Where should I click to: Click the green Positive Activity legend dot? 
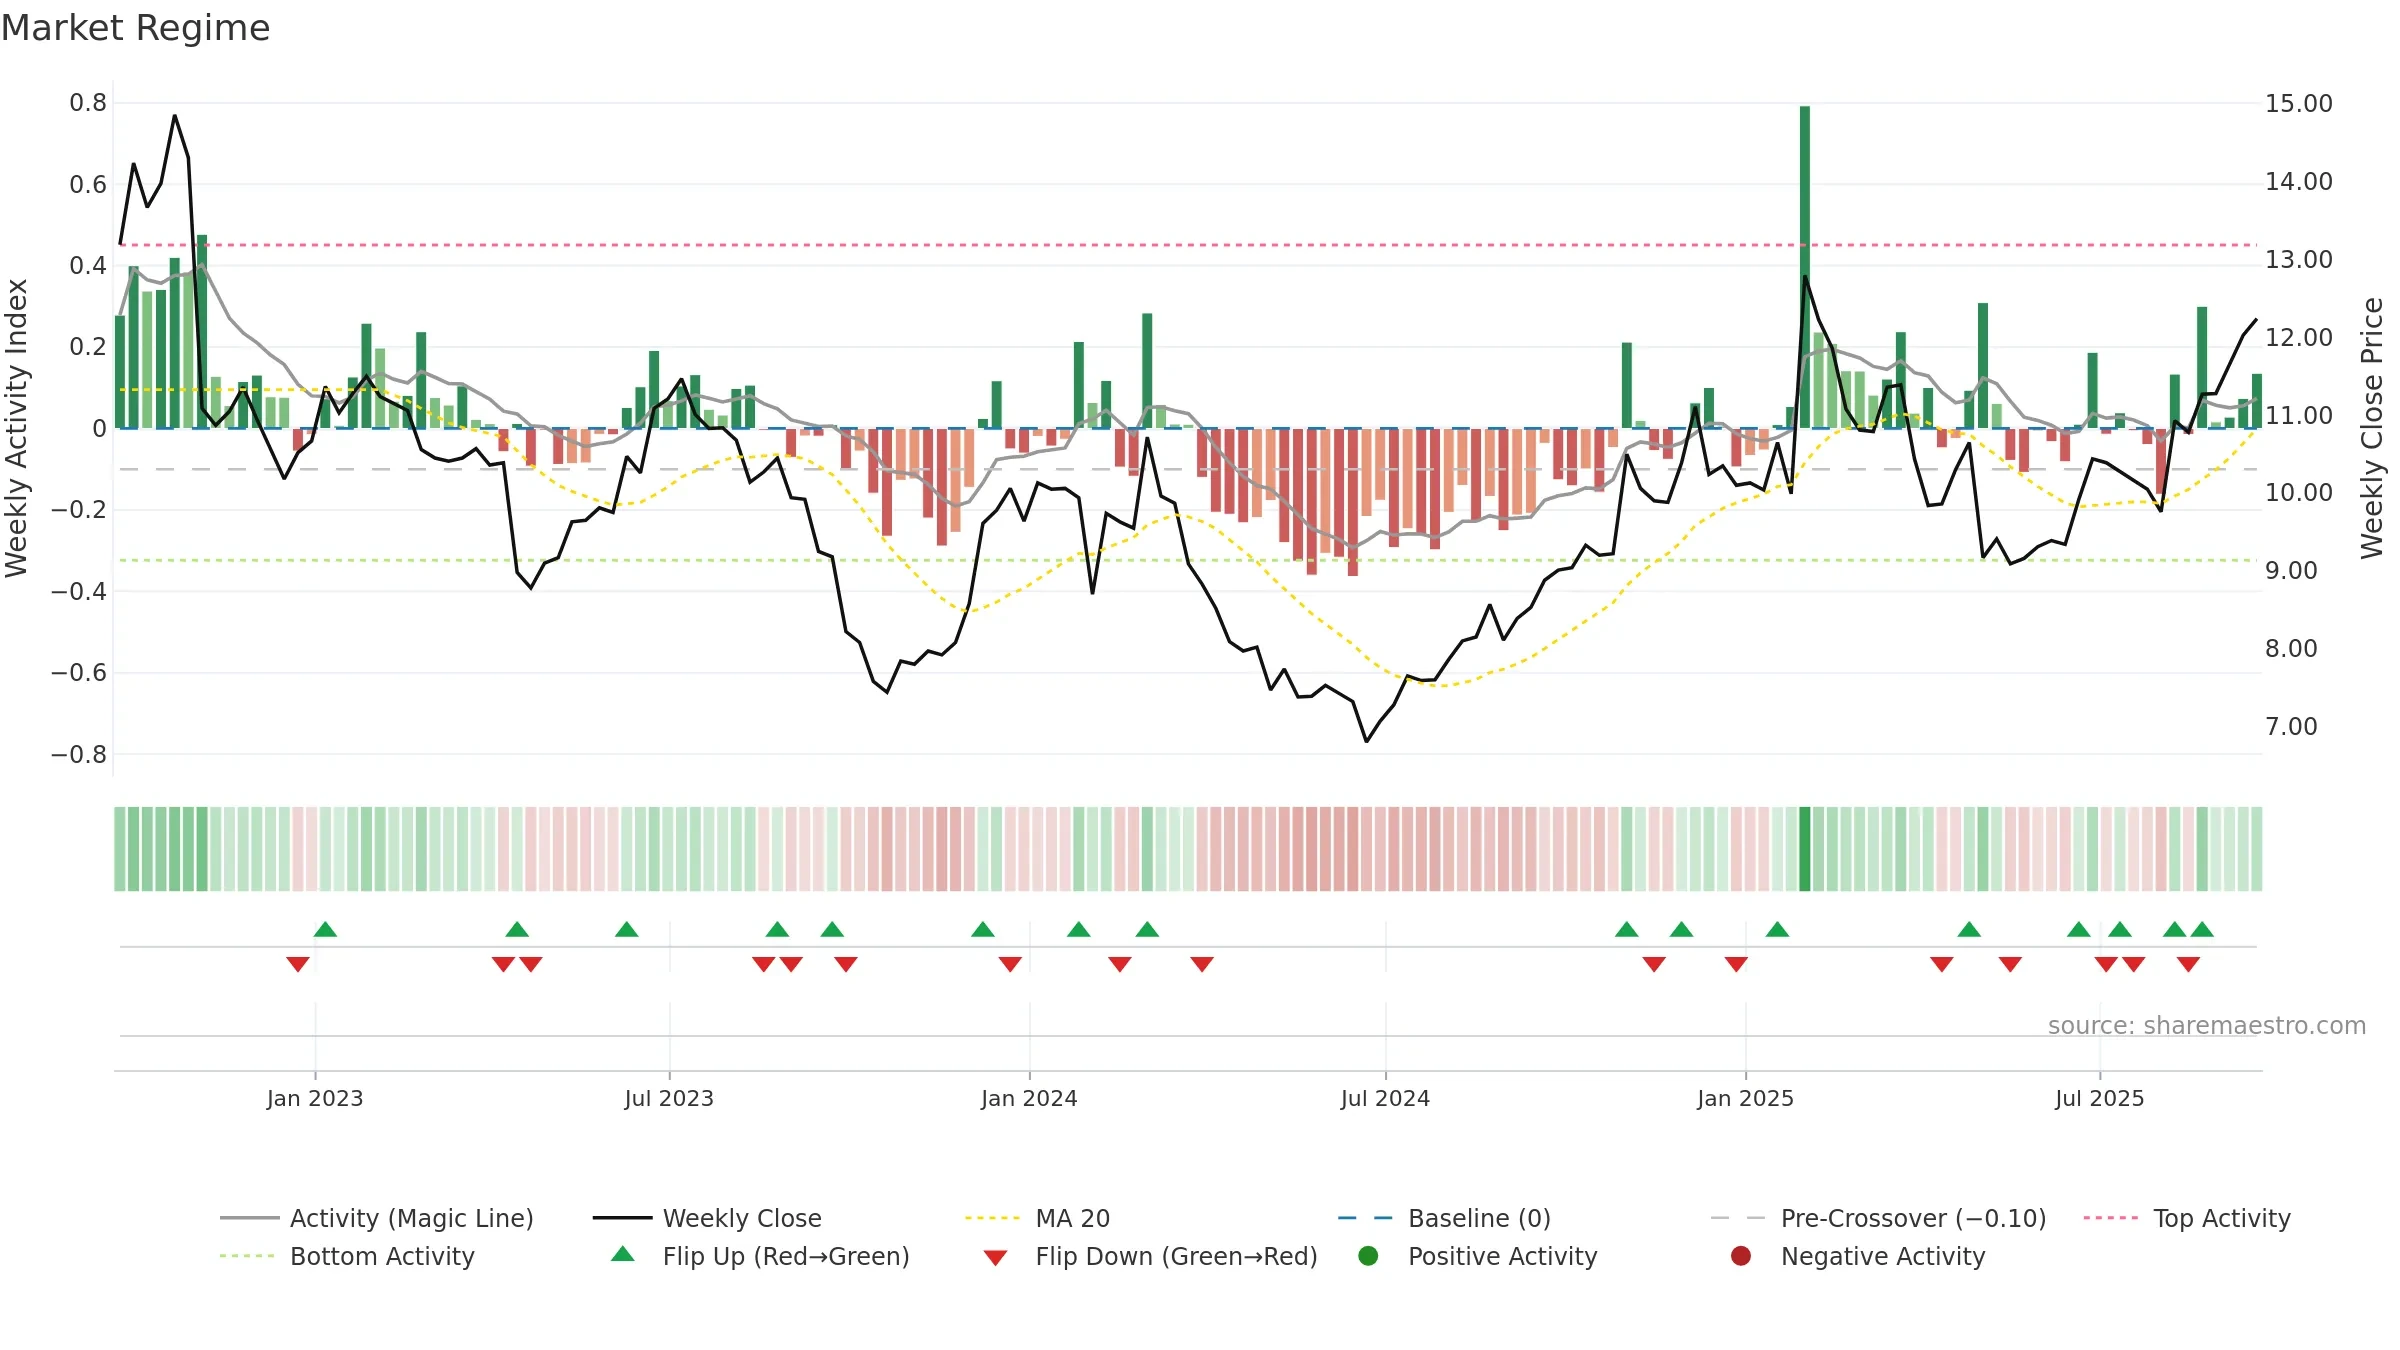coord(1369,1256)
